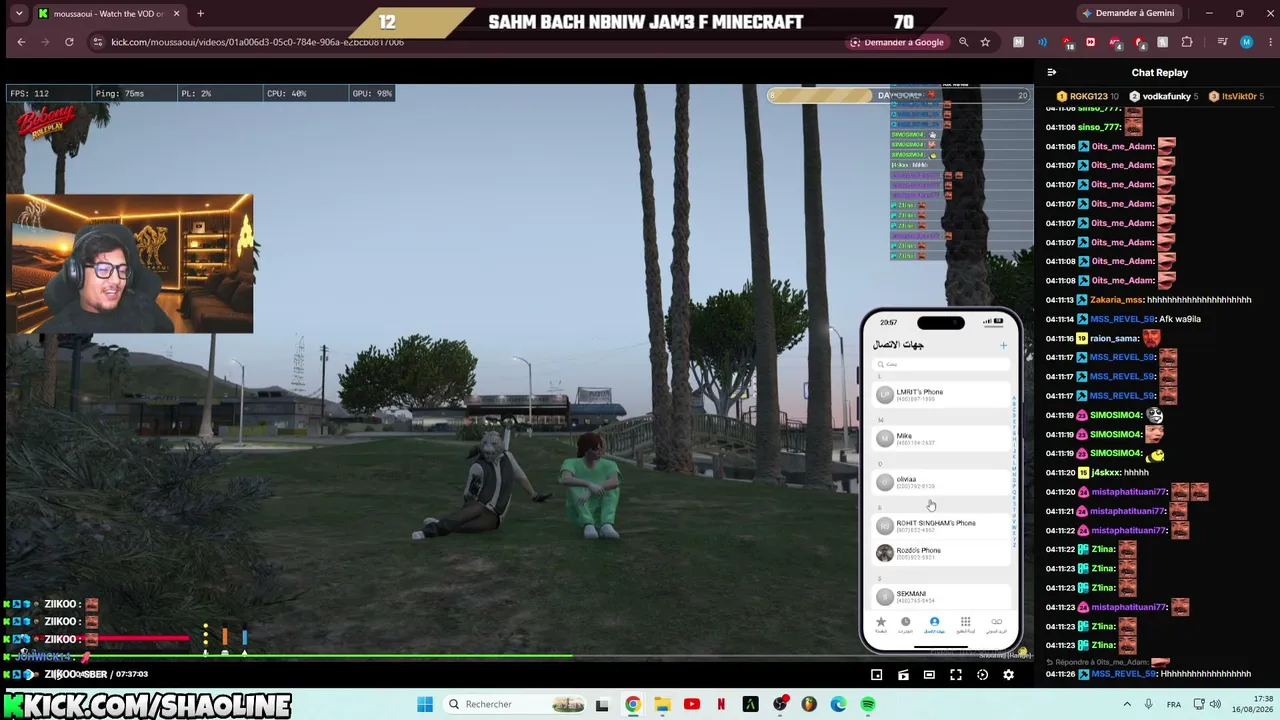Screen dimensions: 1280x720
Task: Open the ROHIT SINGHAM's Phone contact
Action: pos(940,525)
